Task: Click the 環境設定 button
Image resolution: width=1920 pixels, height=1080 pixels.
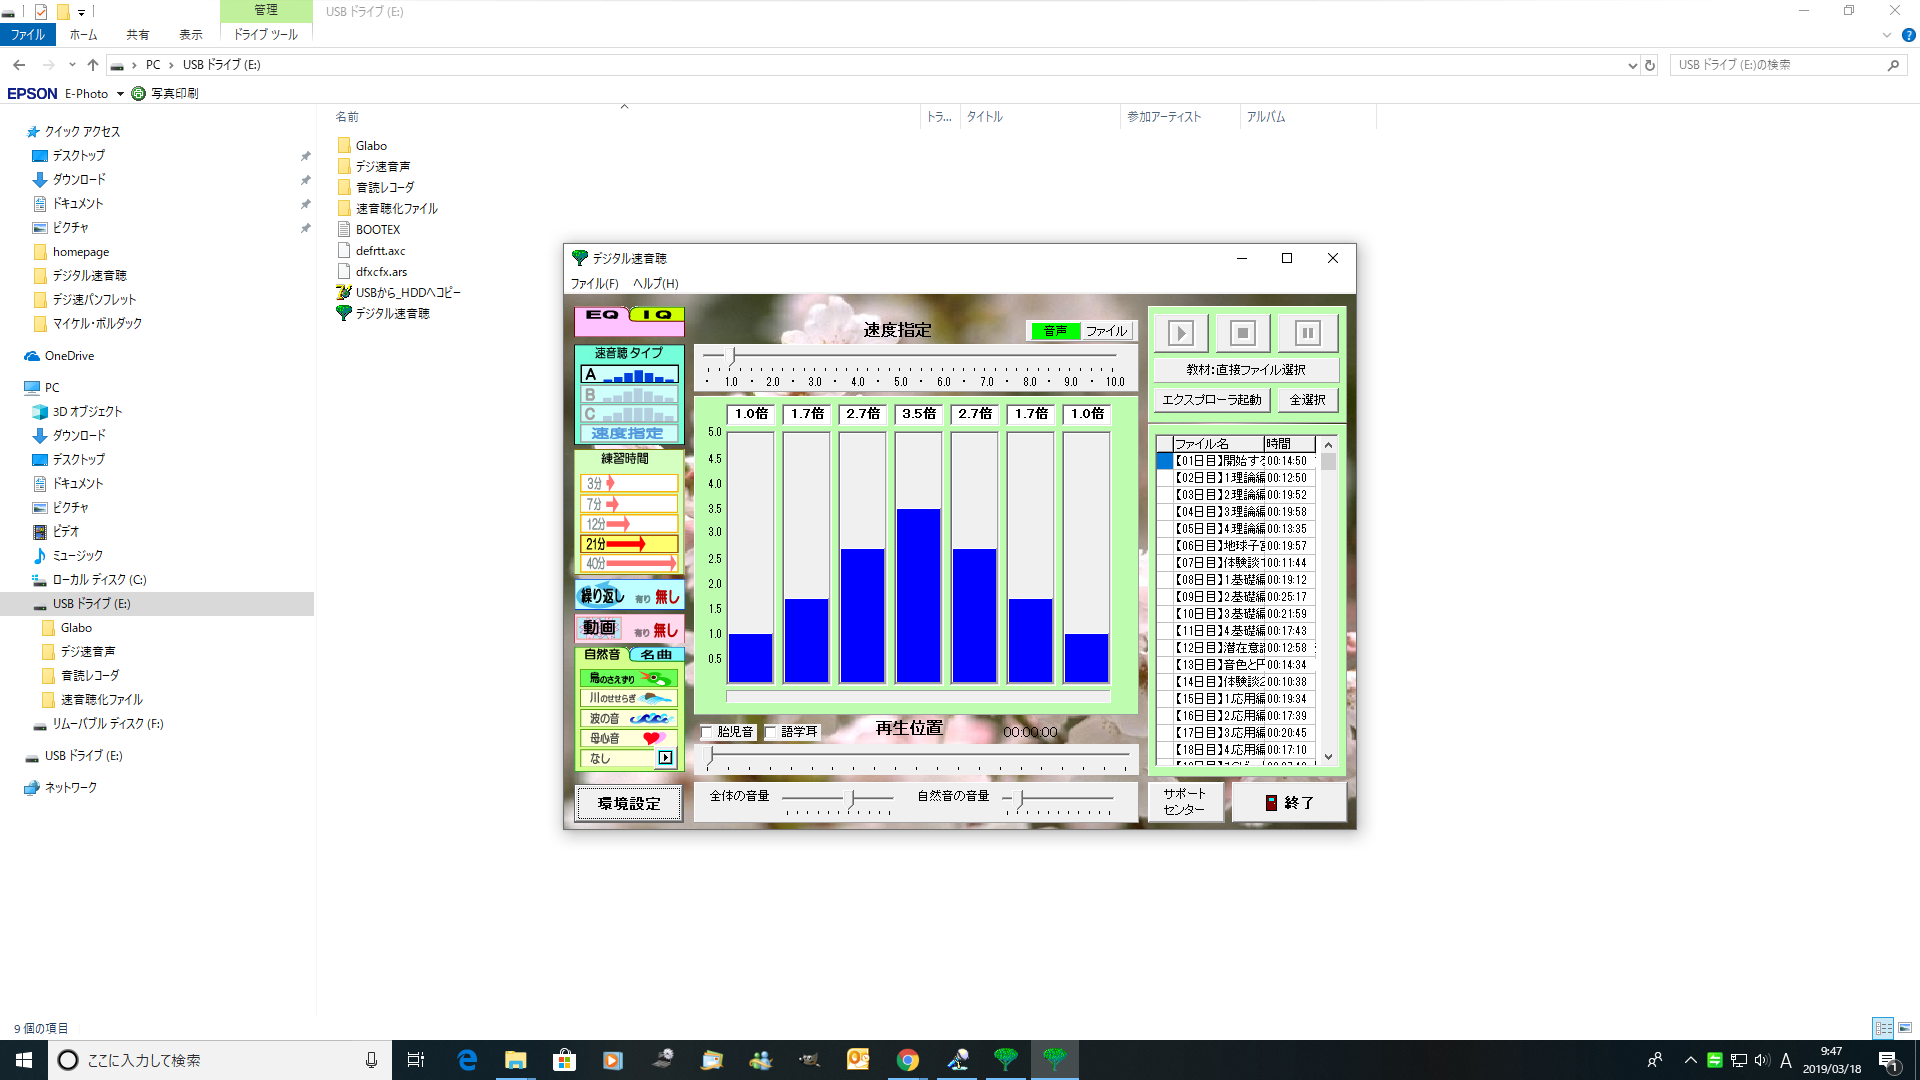Action: 629,803
